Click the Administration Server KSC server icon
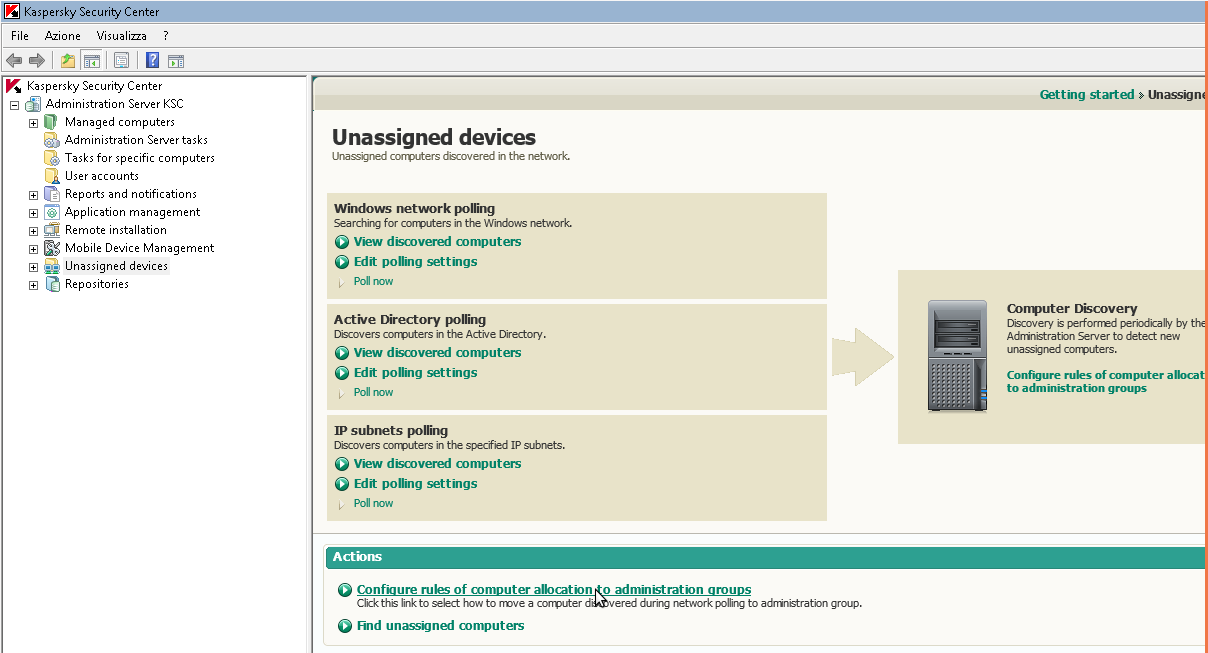 click(33, 104)
